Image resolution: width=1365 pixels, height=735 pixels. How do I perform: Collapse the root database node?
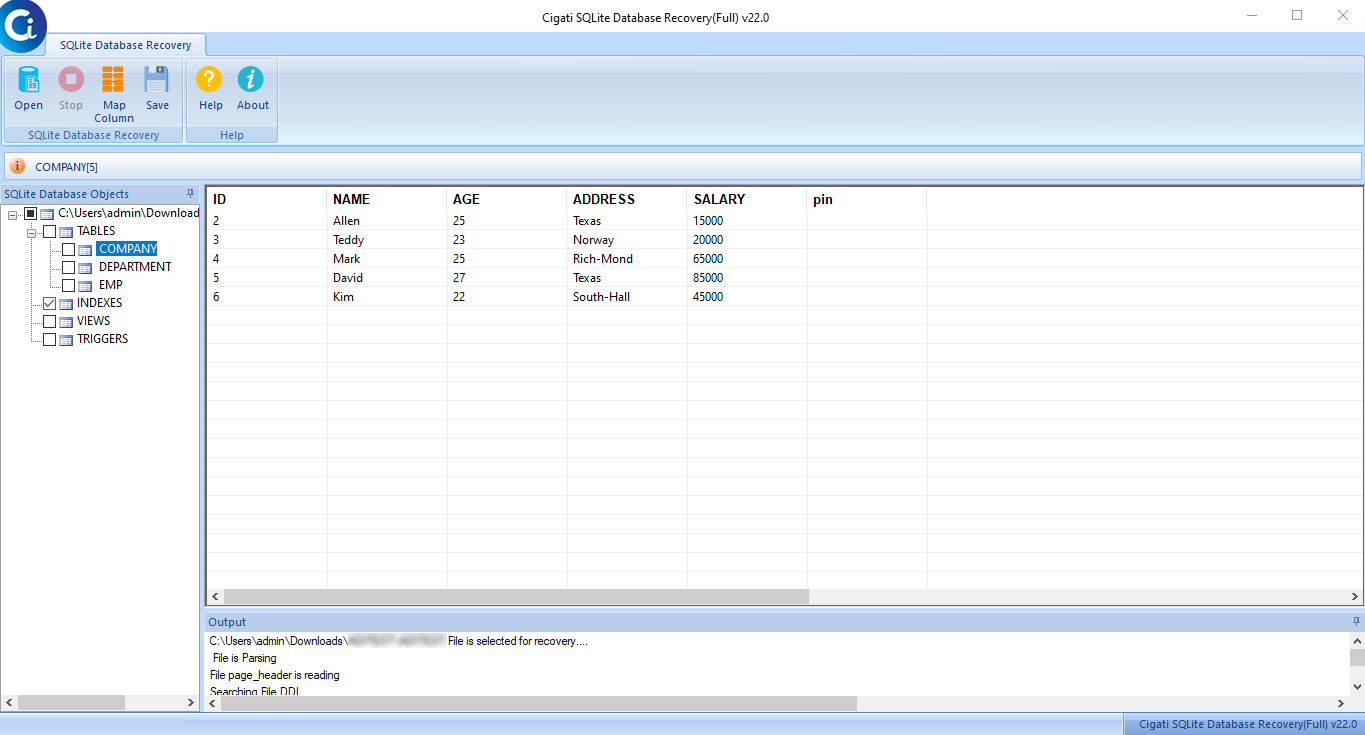click(12, 214)
